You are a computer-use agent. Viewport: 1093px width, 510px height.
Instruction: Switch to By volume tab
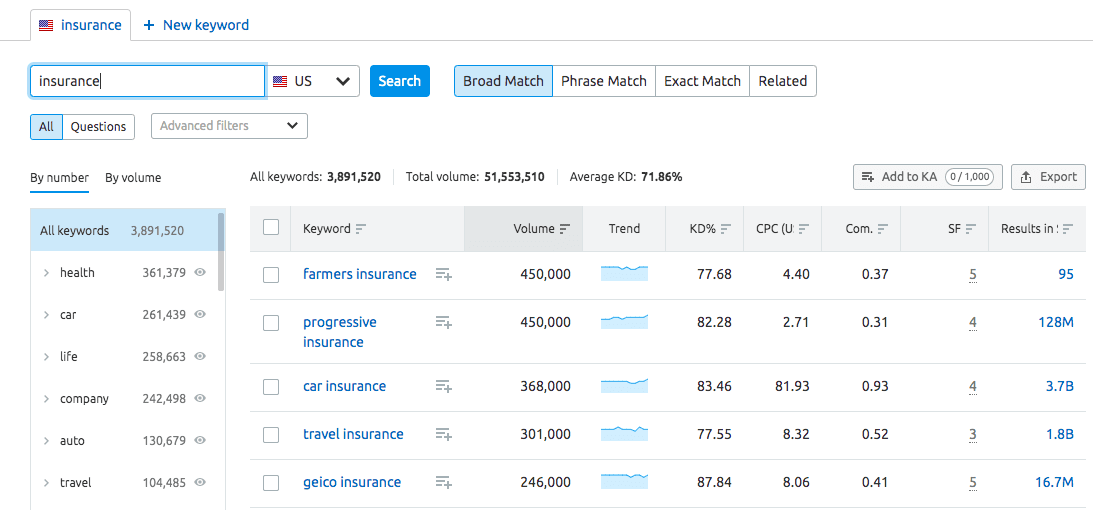pos(133,178)
